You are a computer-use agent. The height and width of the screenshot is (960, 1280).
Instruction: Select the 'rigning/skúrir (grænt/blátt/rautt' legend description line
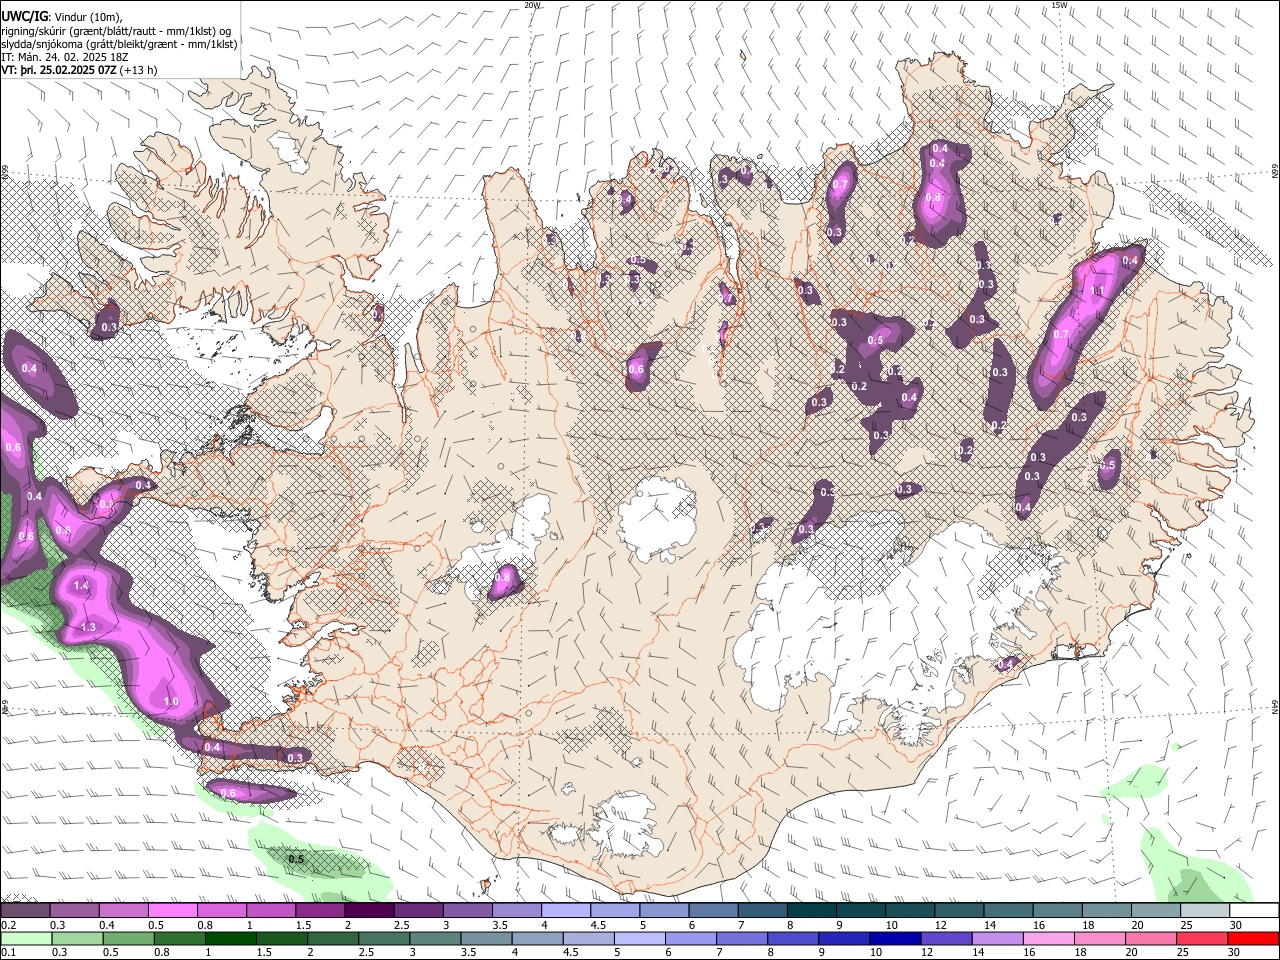point(118,30)
